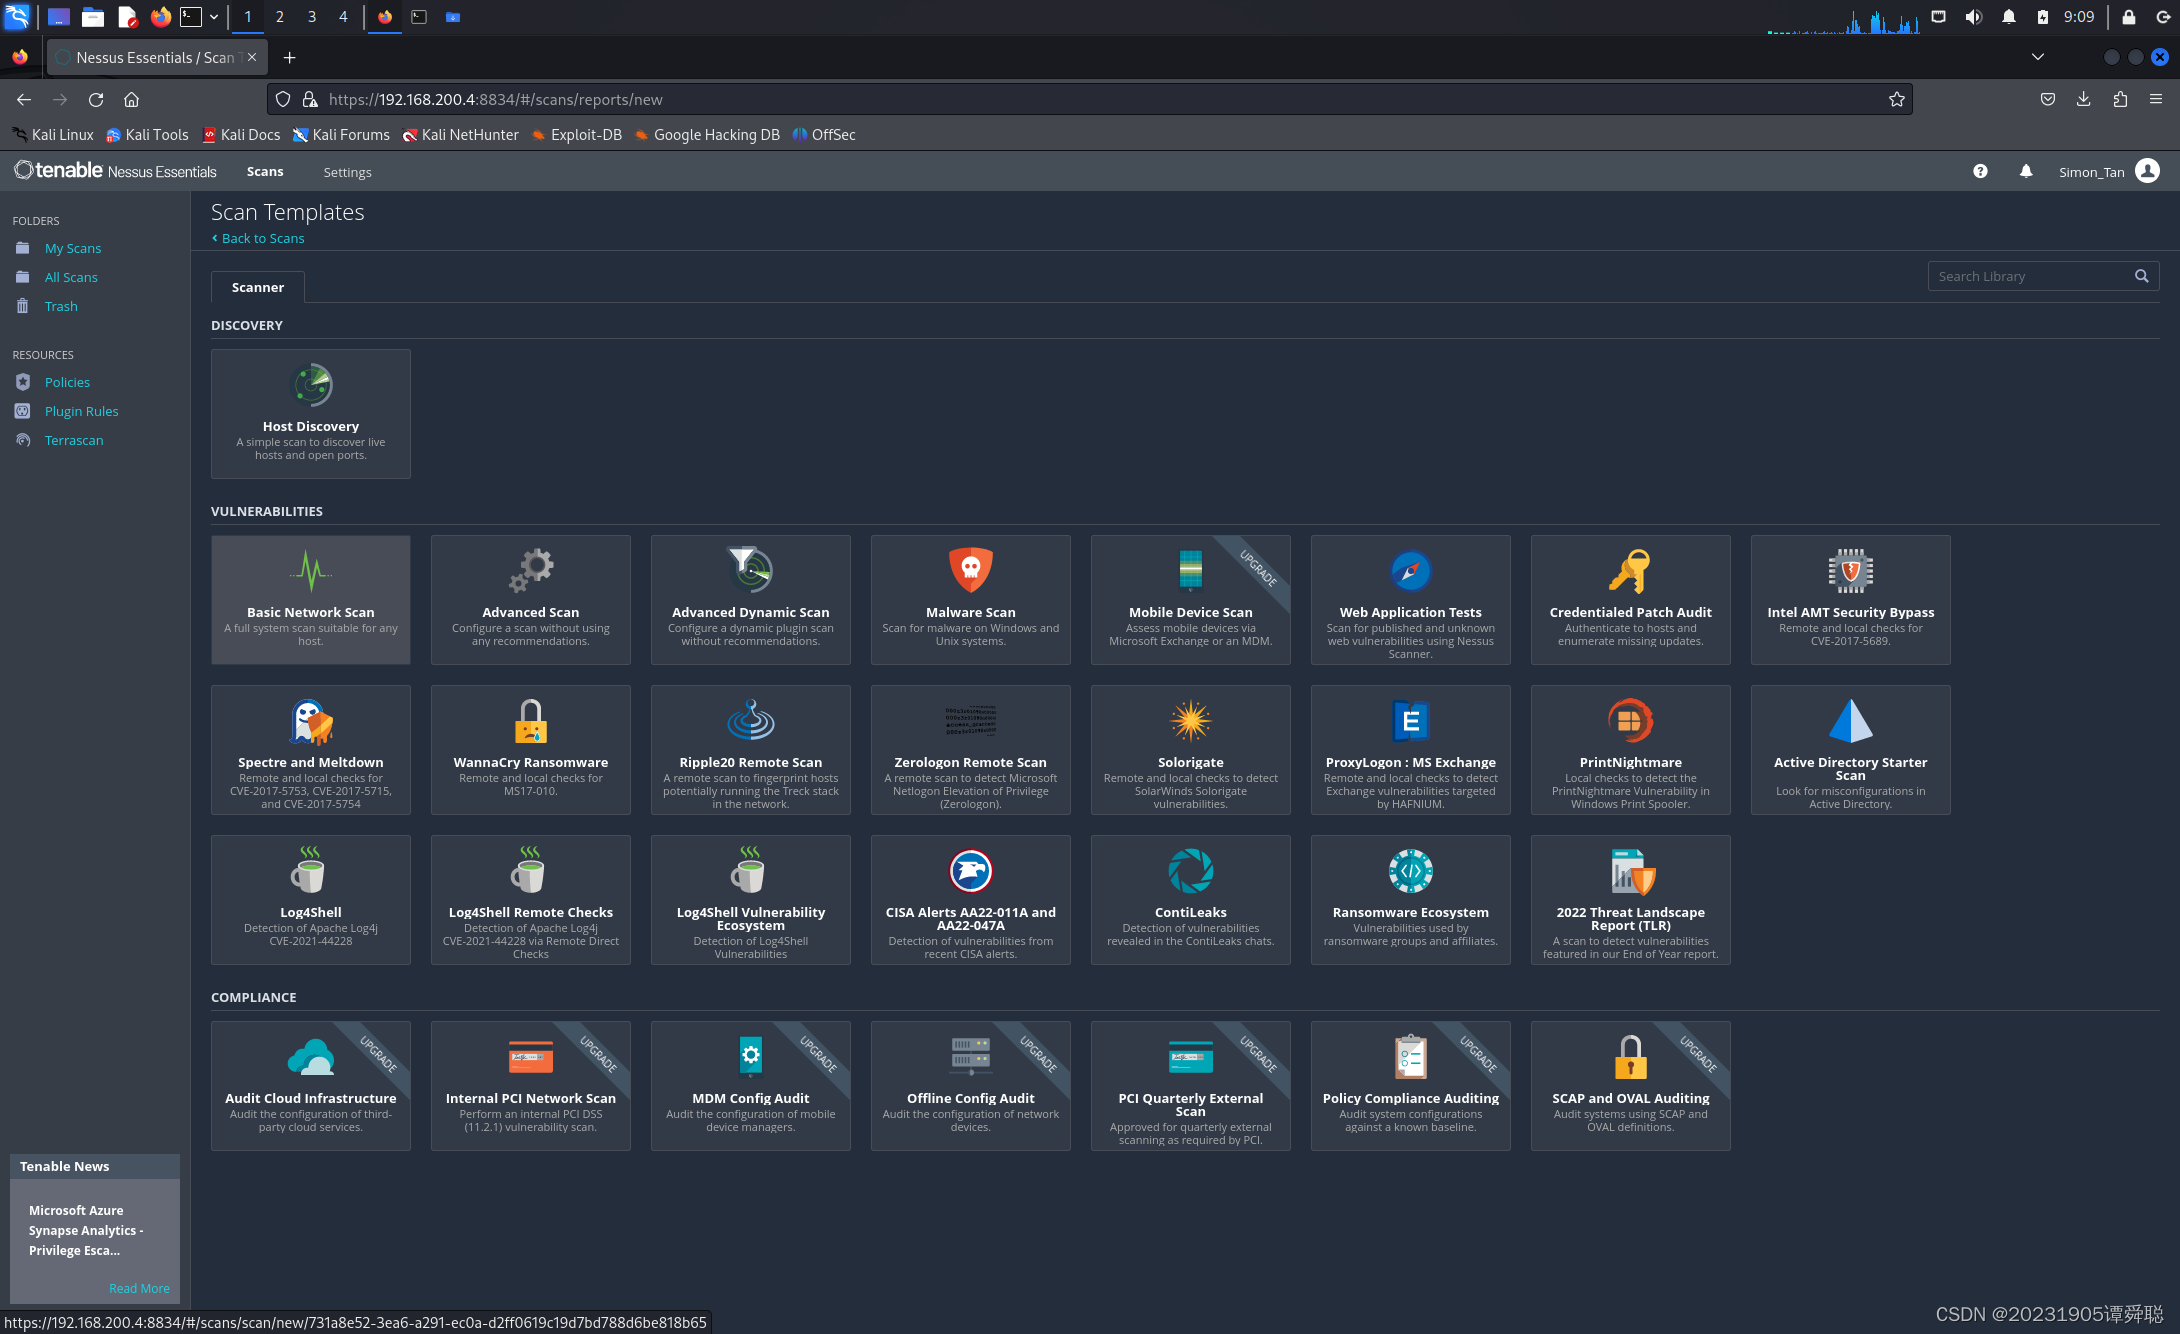Open Credentialed Patch Audit key template
2180x1334 pixels.
(x=1630, y=599)
